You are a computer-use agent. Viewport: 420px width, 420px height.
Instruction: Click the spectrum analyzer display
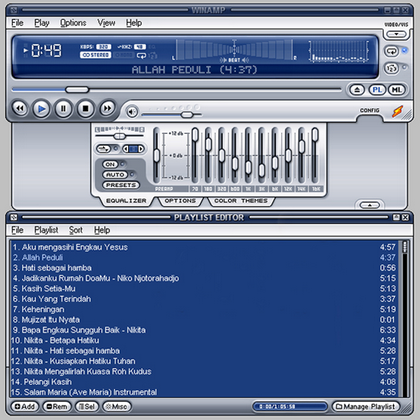tap(339, 51)
